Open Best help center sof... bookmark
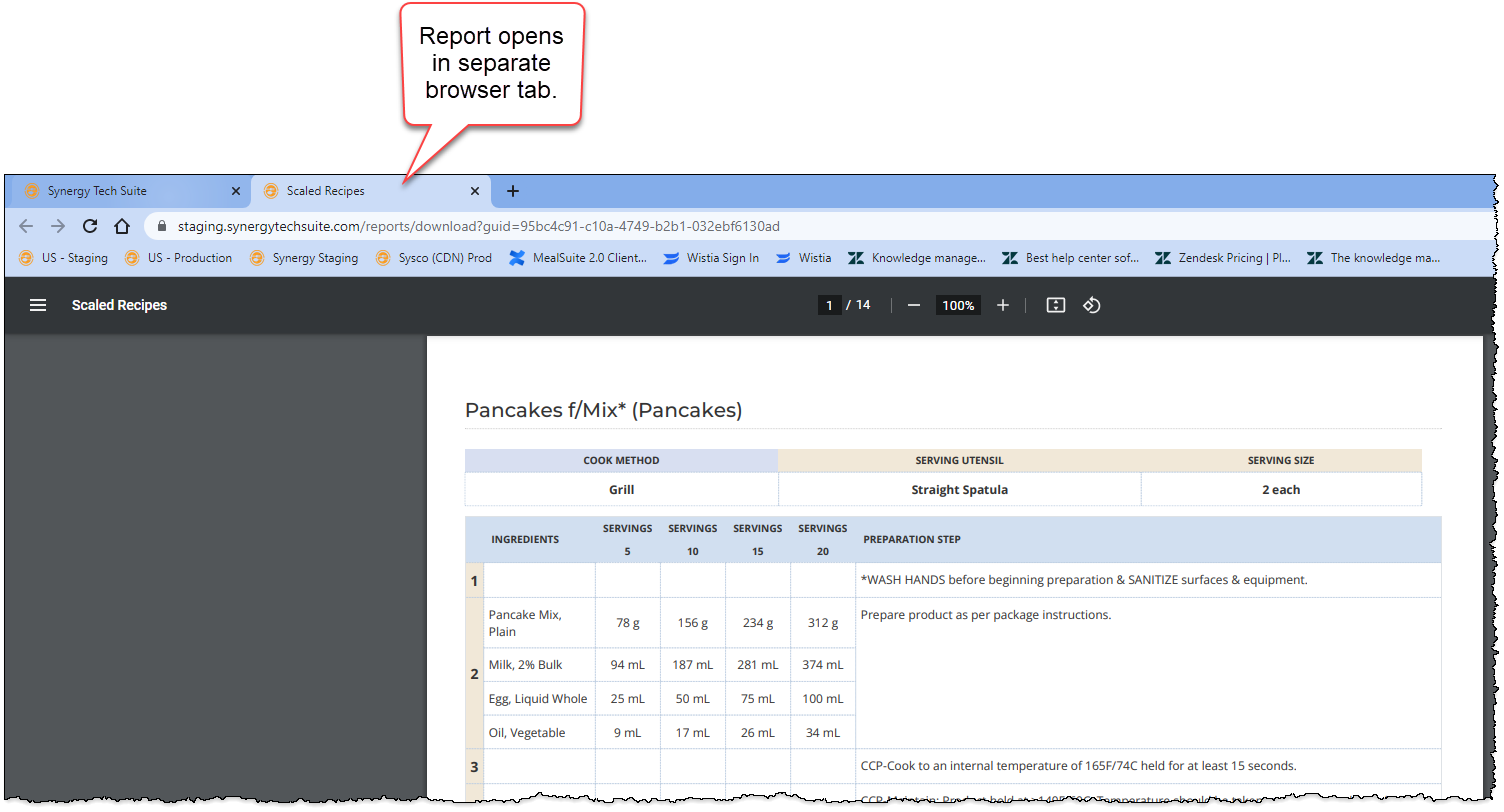 1071,258
